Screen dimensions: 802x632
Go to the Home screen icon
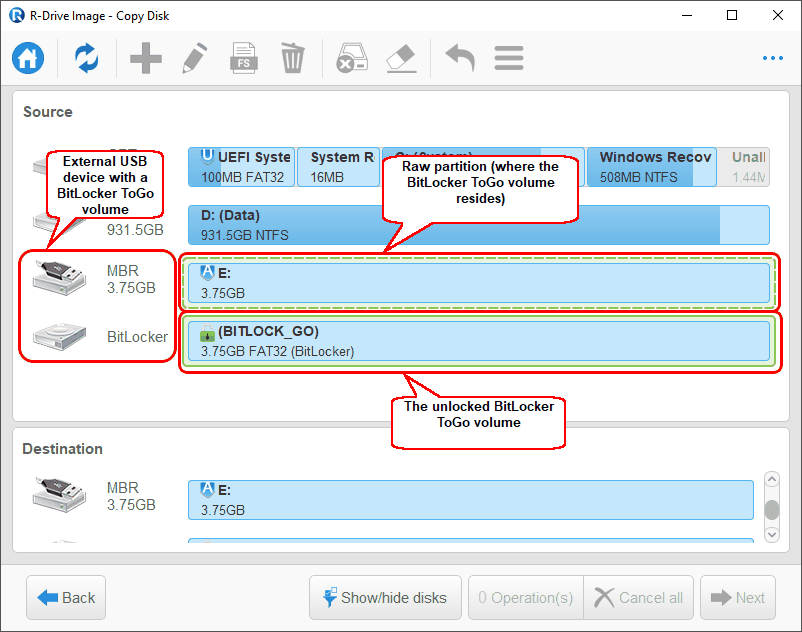(28, 58)
